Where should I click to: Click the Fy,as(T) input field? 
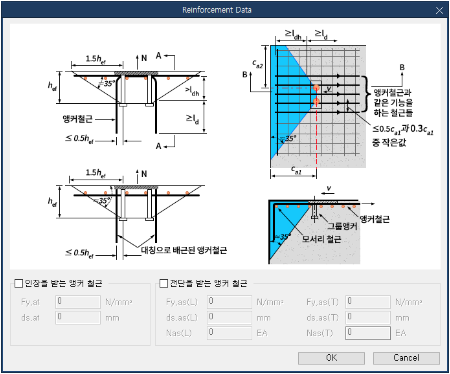coord(368,302)
